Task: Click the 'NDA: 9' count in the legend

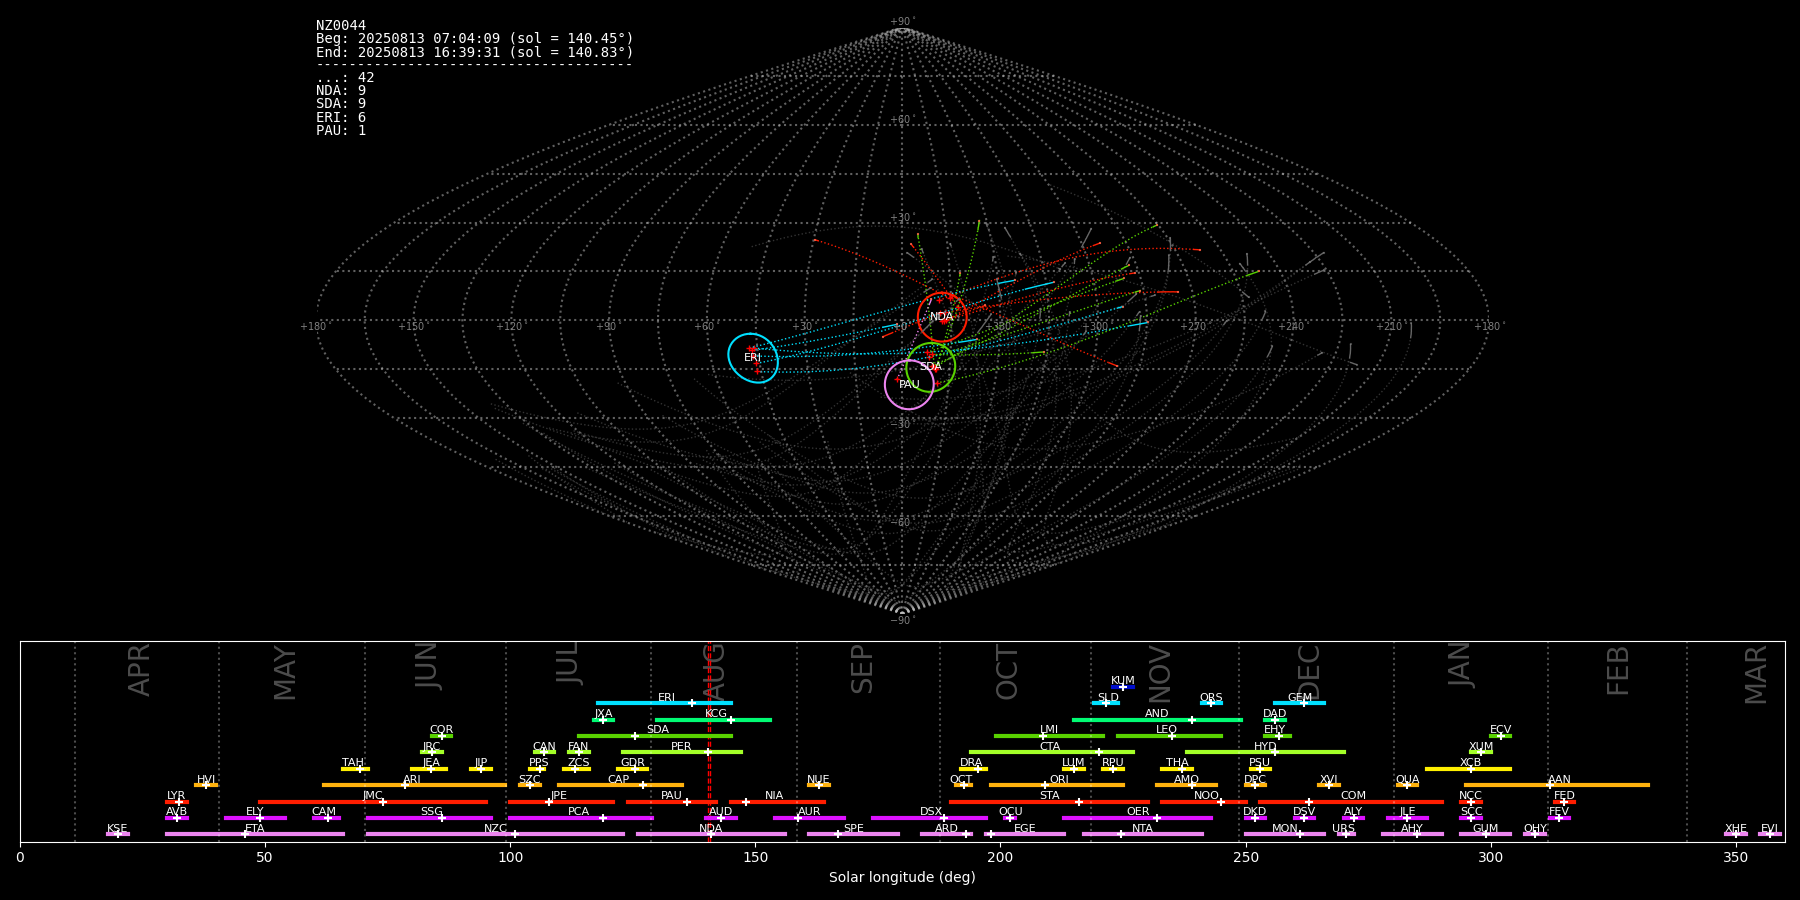Action: click(341, 91)
